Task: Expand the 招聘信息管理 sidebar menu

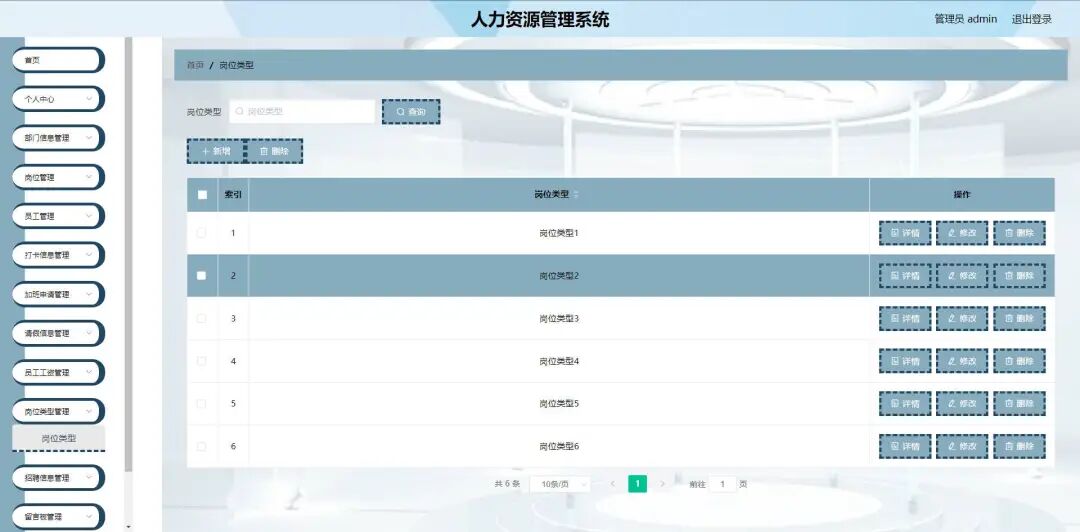Action: (x=58, y=478)
